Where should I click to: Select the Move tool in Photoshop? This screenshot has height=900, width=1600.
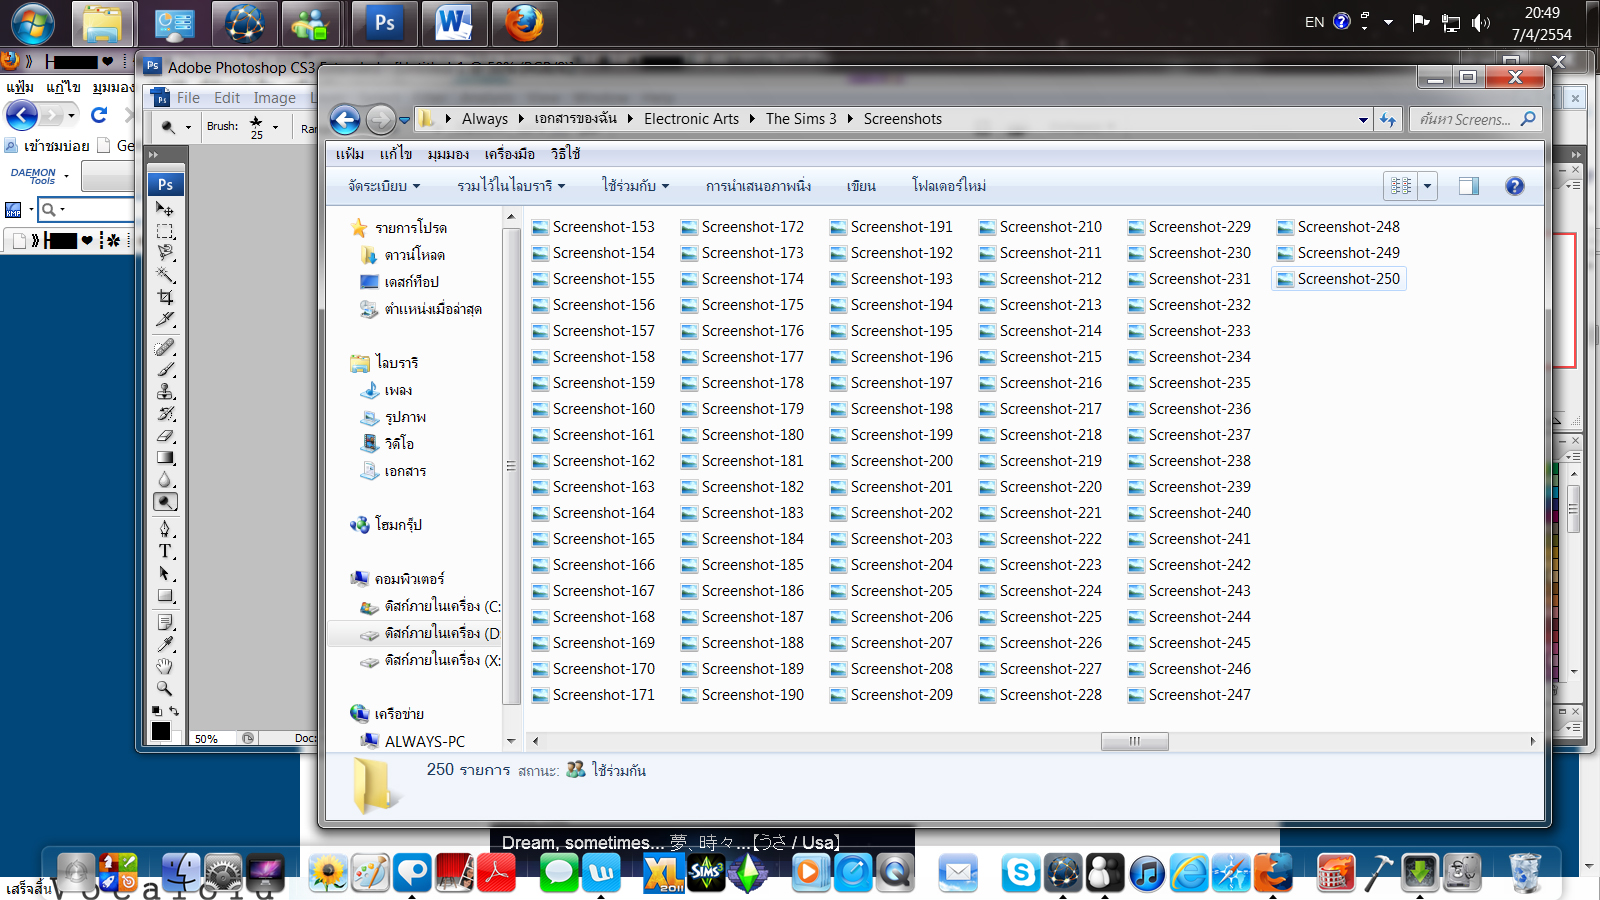click(165, 209)
